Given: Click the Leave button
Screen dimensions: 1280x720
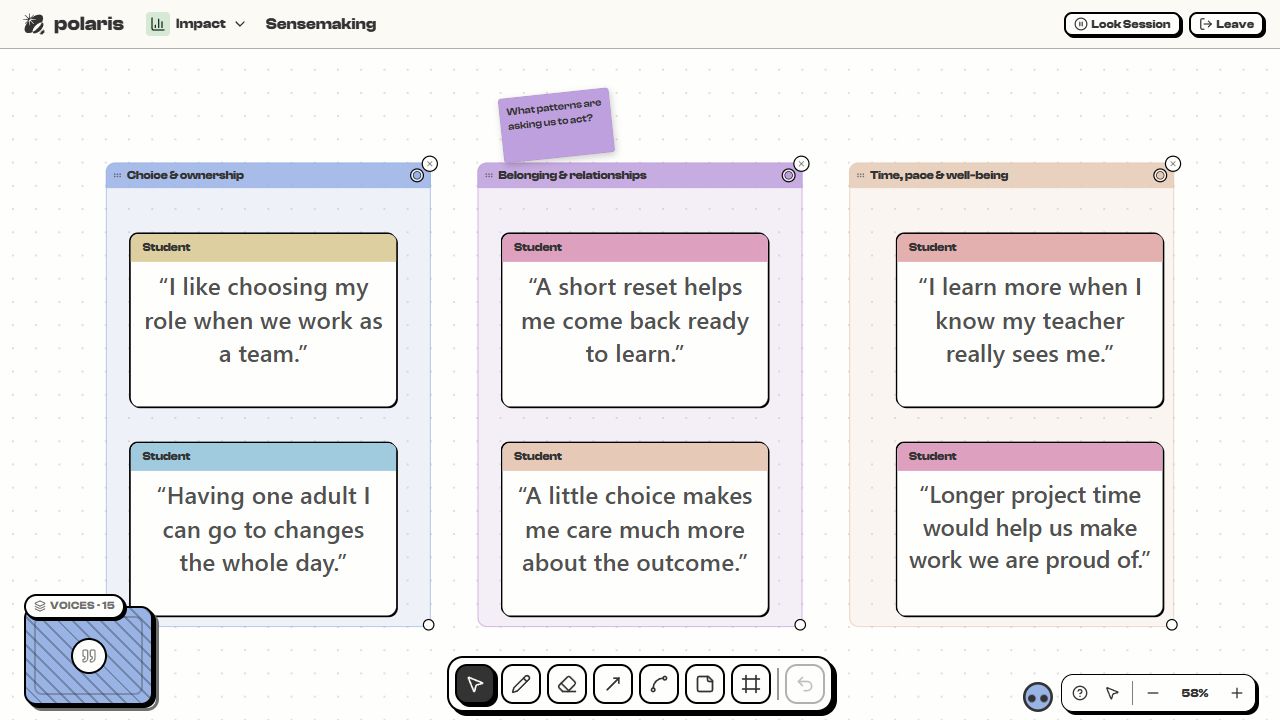Looking at the screenshot, I should pyautogui.click(x=1226, y=24).
